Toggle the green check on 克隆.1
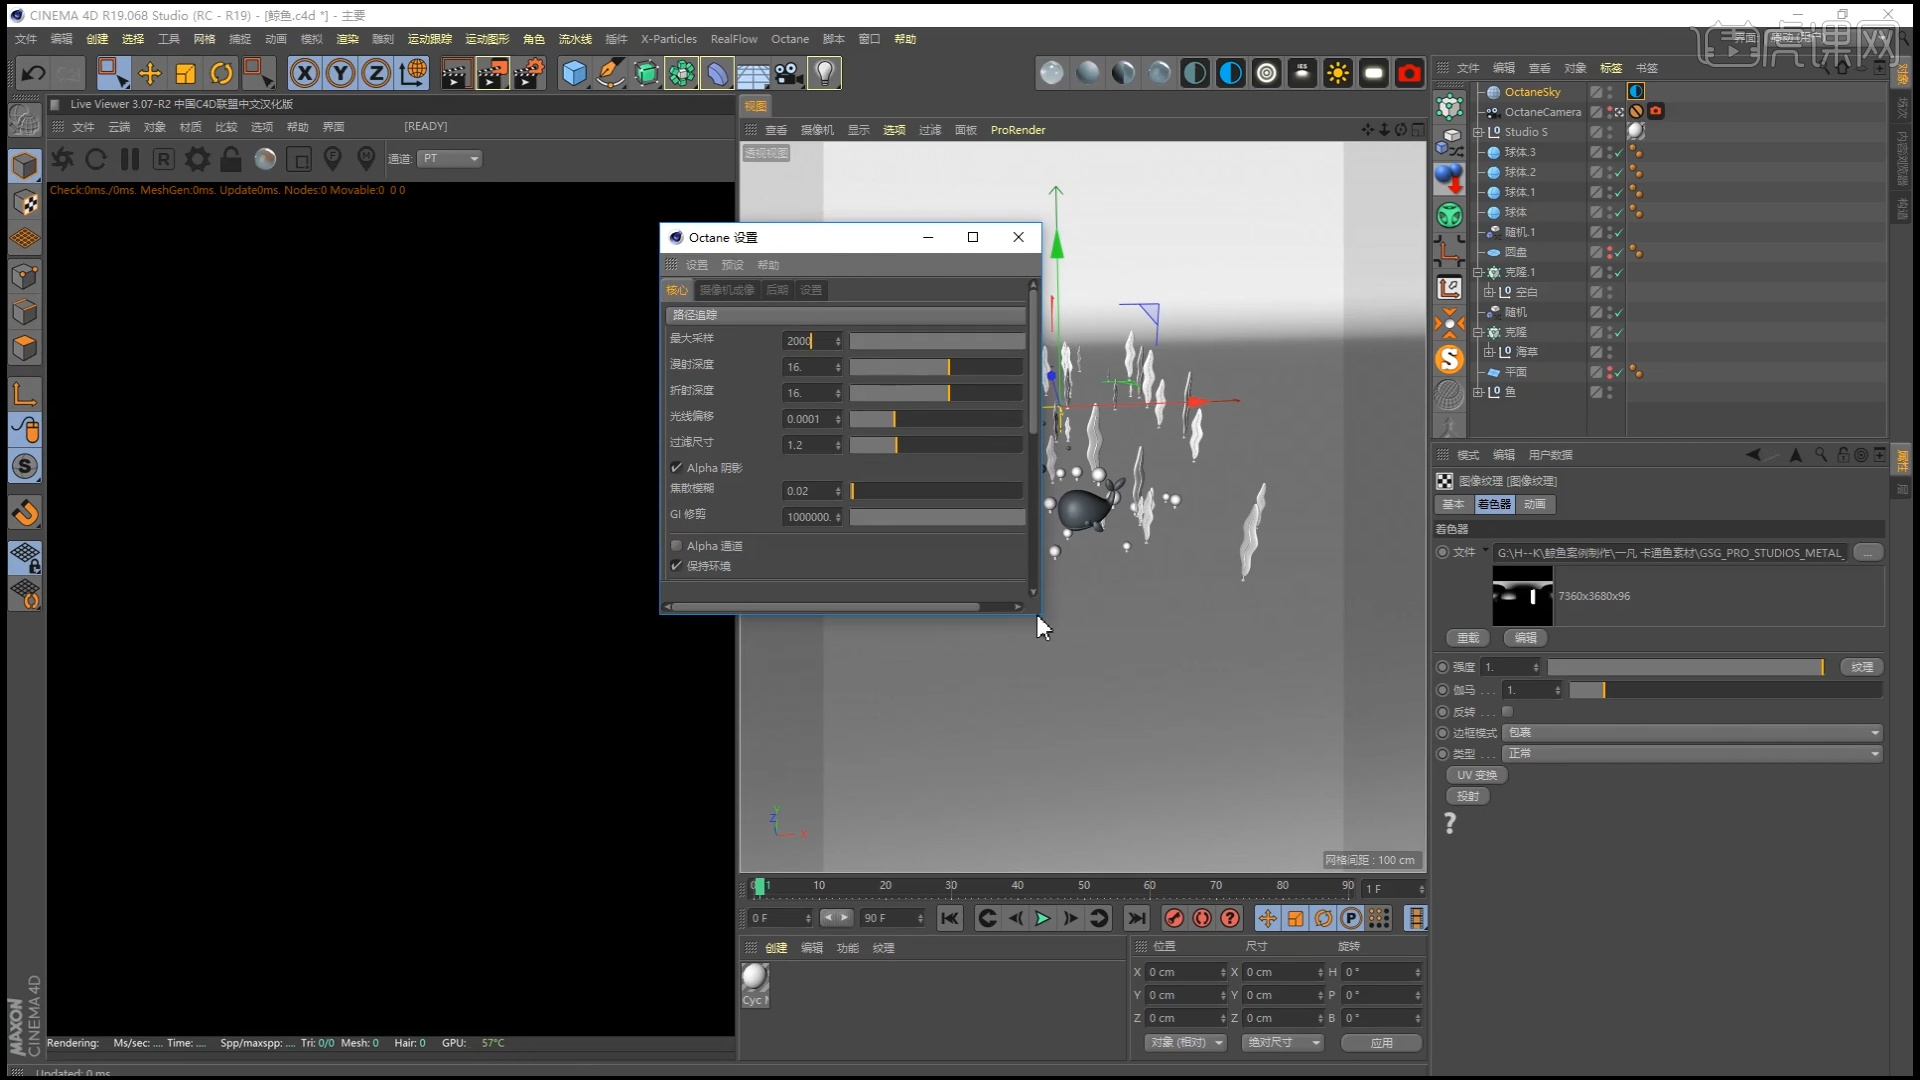 [x=1618, y=273]
